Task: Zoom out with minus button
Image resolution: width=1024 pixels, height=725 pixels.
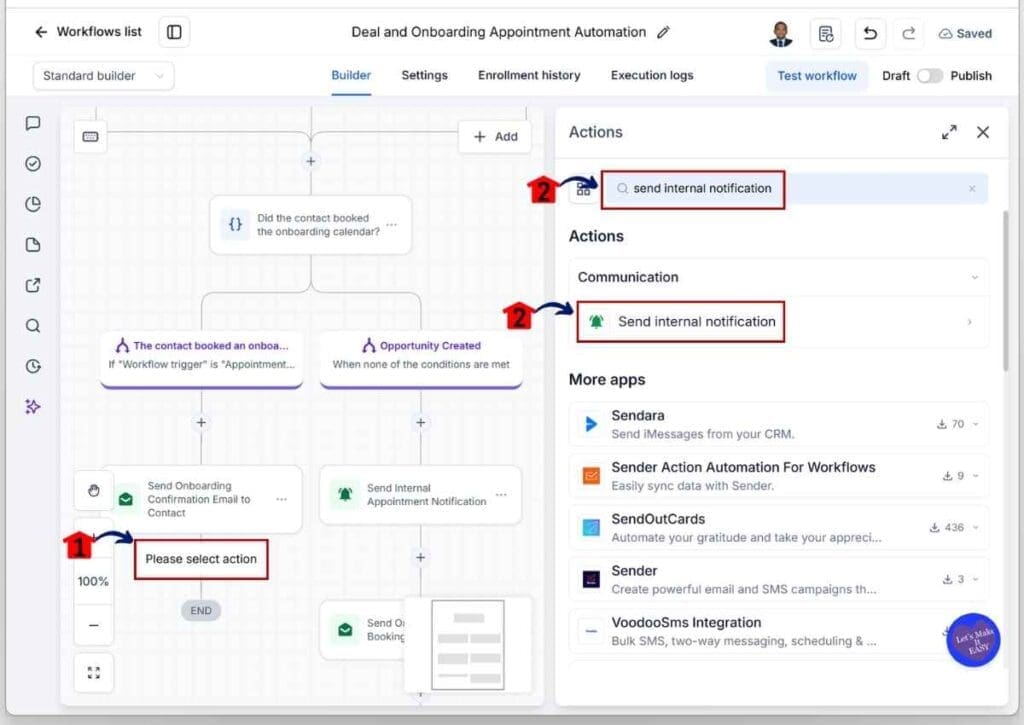Action: click(x=93, y=625)
